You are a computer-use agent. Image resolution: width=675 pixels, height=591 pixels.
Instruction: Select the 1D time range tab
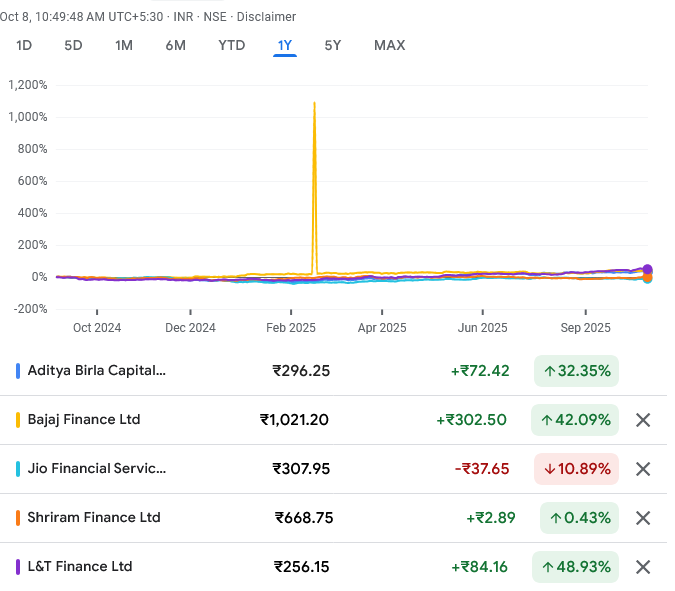point(24,45)
